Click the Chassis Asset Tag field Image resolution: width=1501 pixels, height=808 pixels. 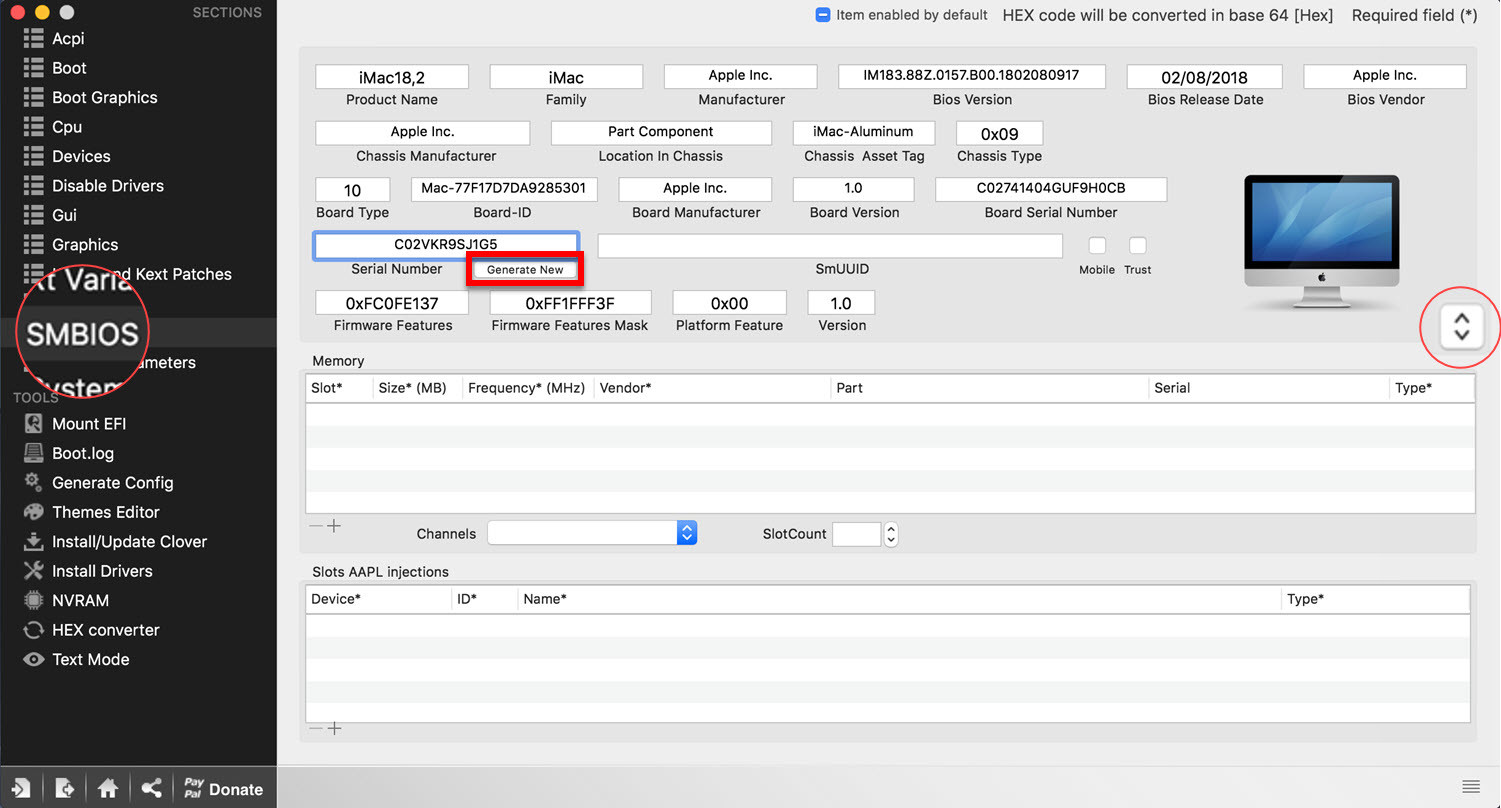pos(864,133)
